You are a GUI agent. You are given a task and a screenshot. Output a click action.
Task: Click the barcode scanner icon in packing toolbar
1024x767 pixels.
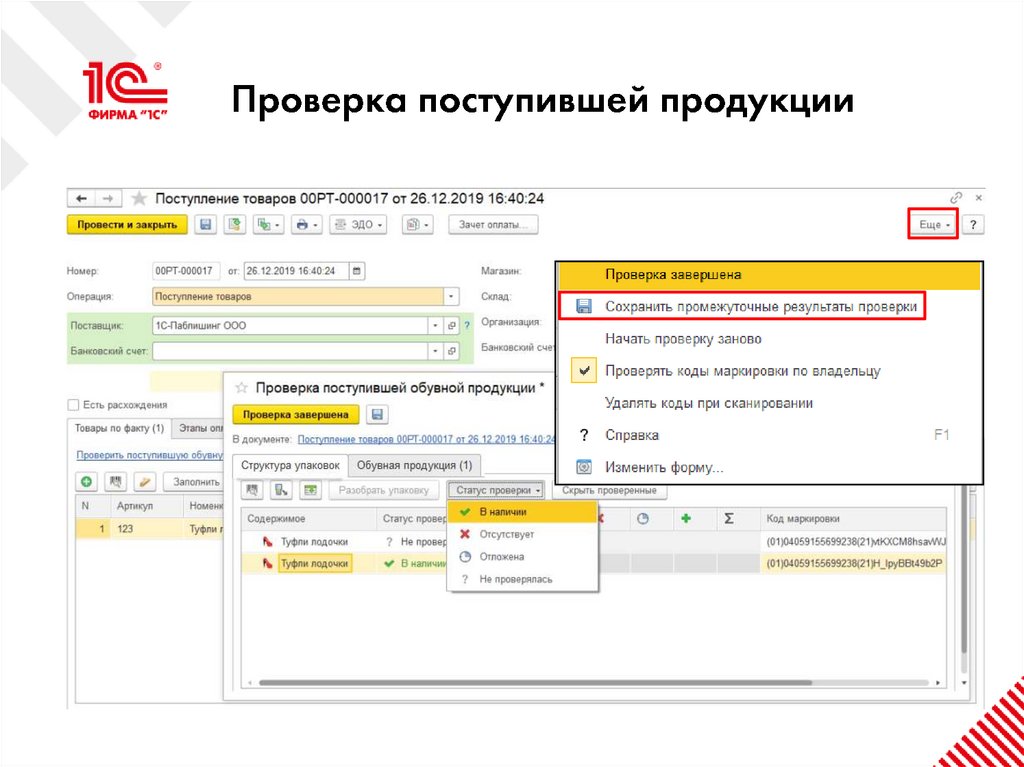click(x=252, y=490)
